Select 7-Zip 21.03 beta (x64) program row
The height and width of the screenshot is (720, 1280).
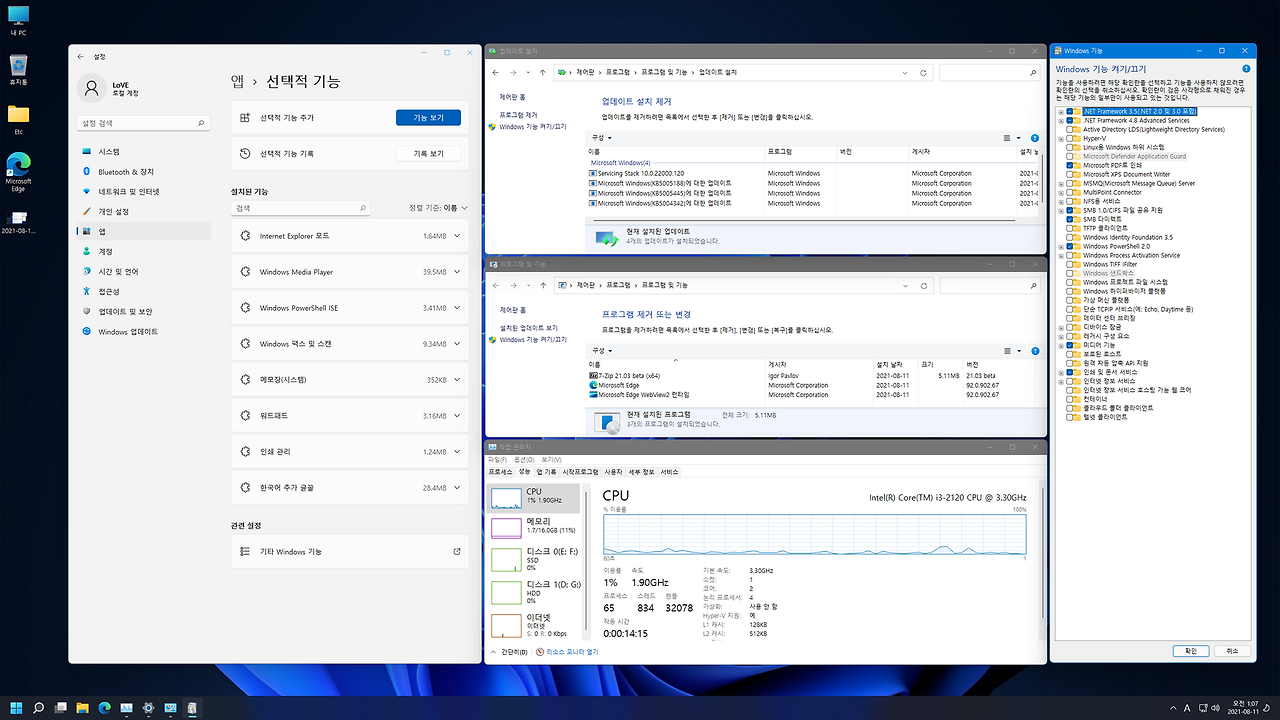pos(815,375)
